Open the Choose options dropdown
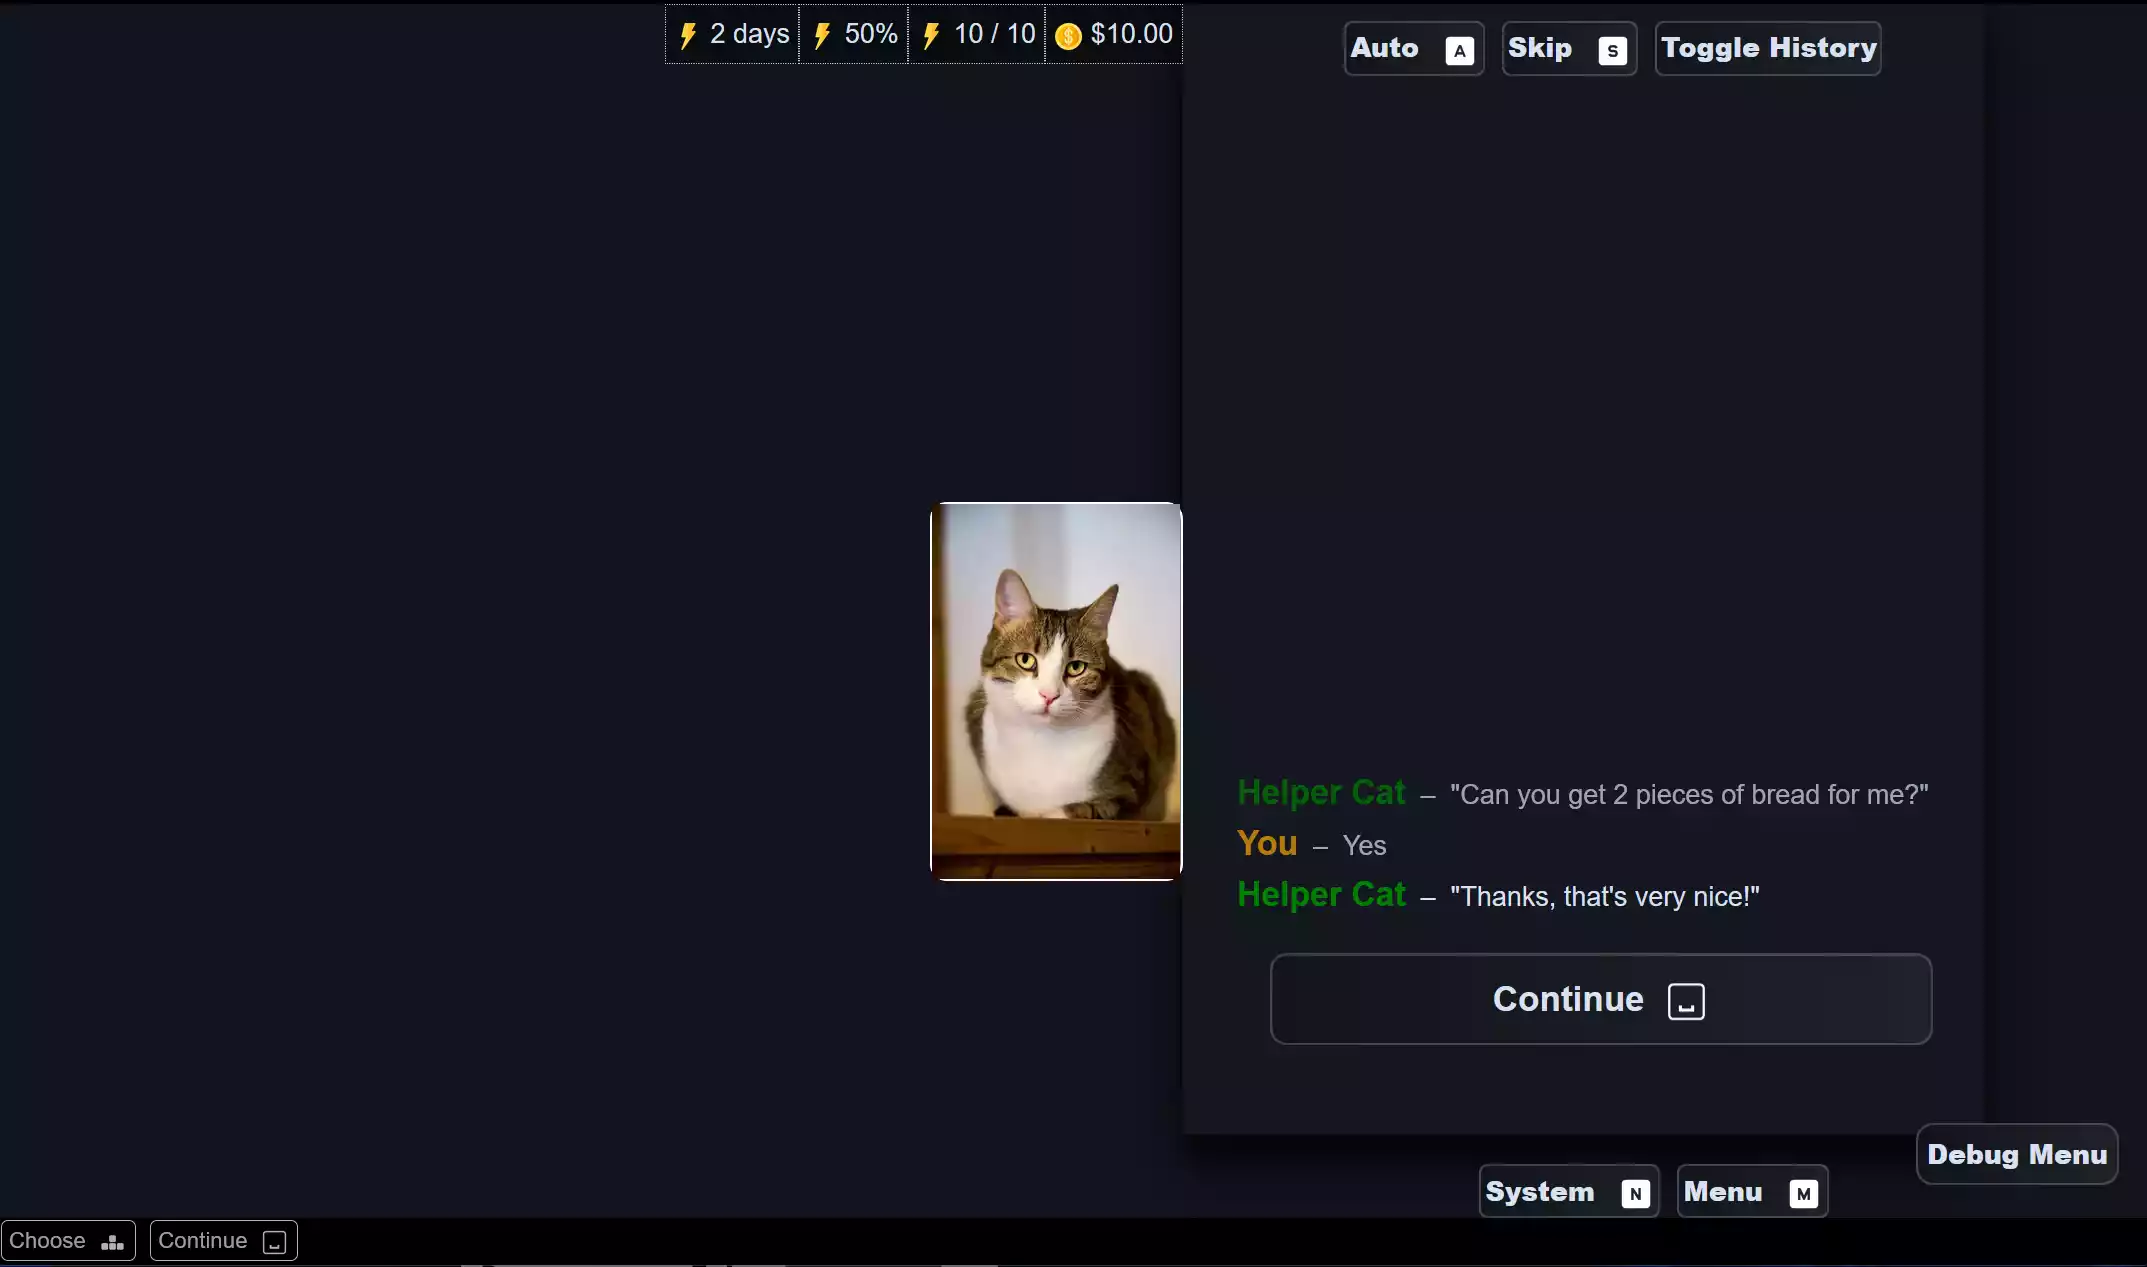This screenshot has width=2147, height=1267. click(68, 1240)
